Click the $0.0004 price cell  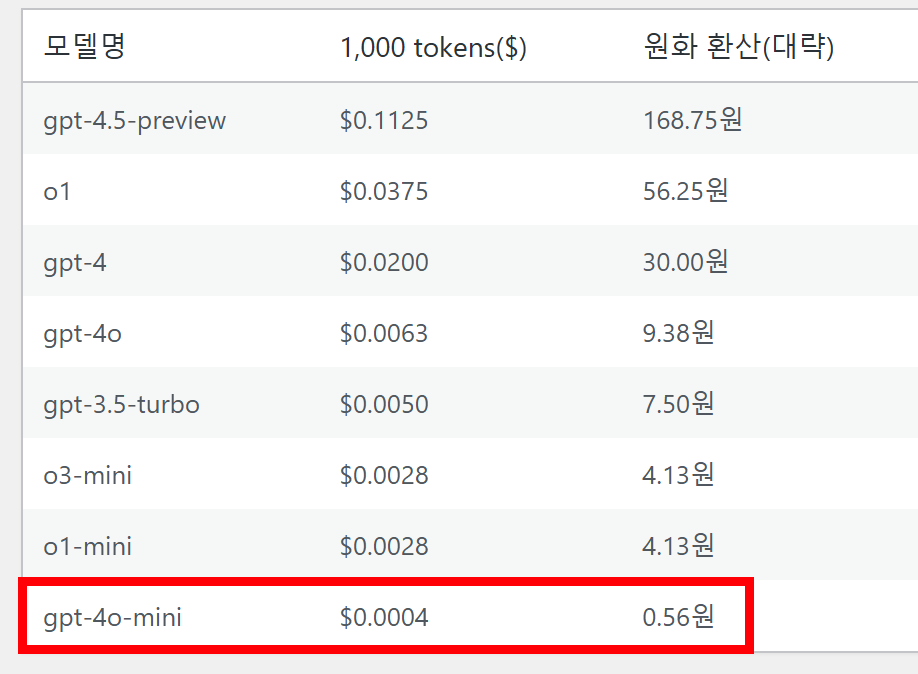click(x=384, y=617)
